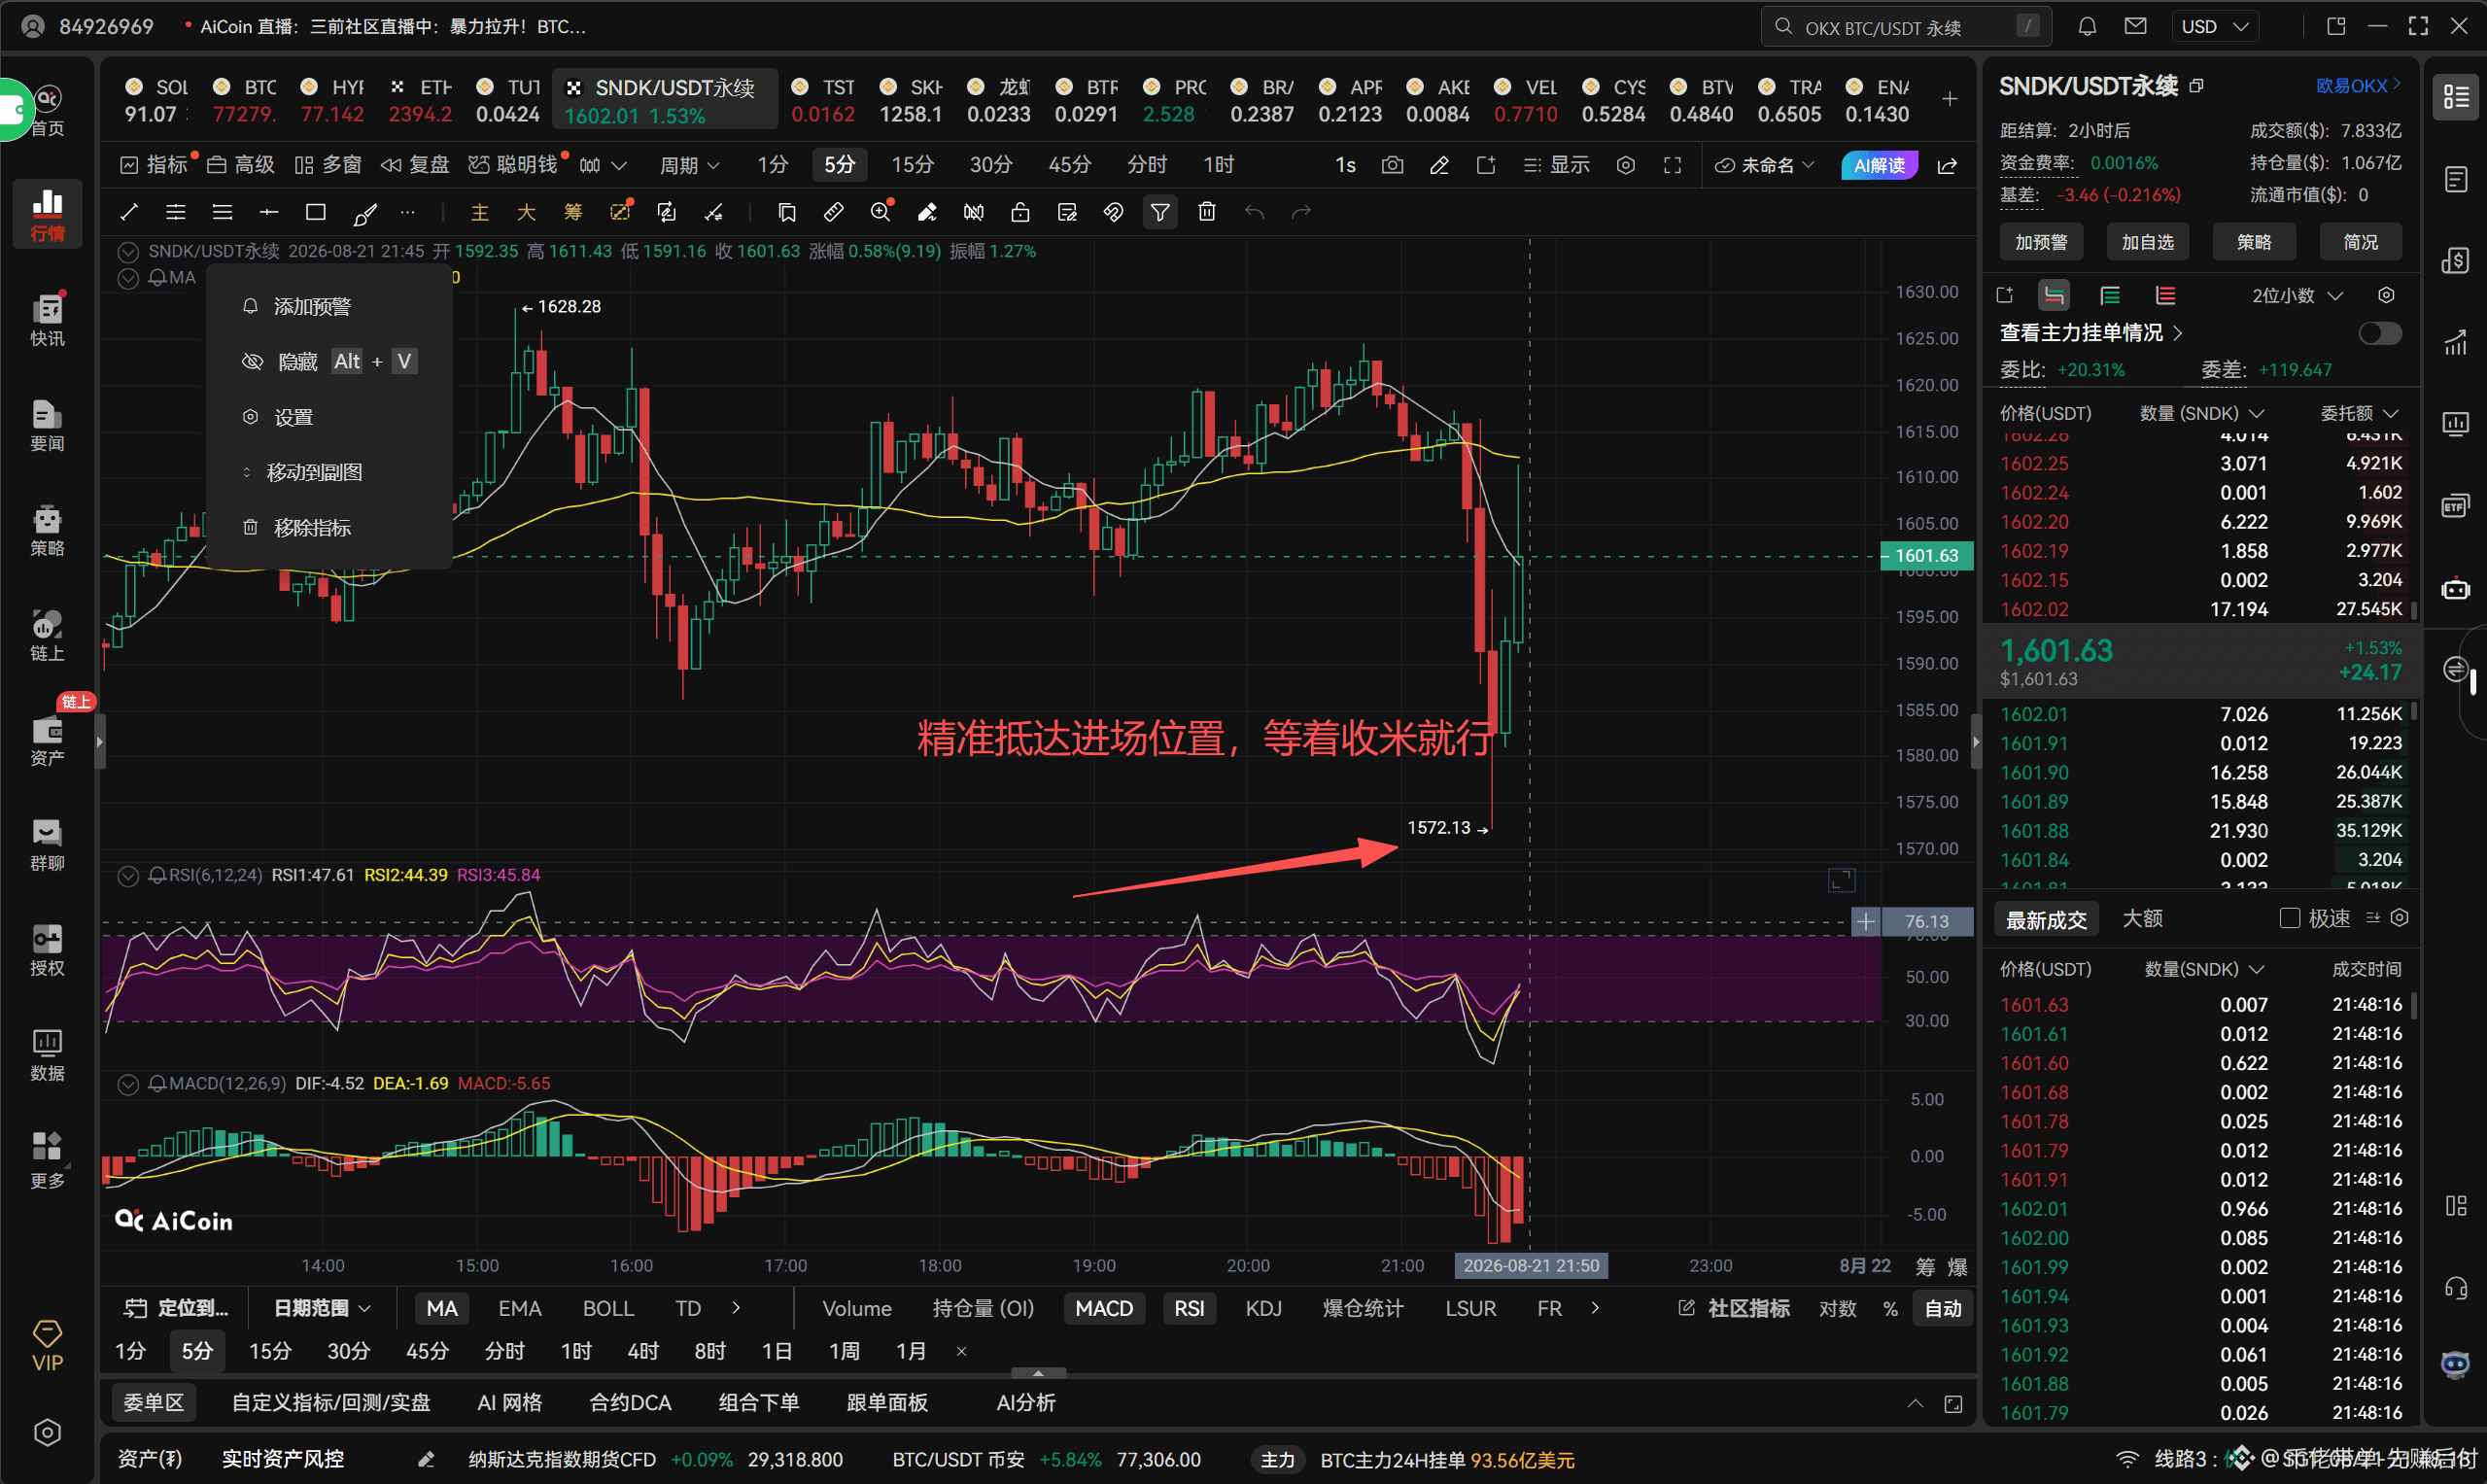Open the 未命名 layout dropdown
This screenshot has height=1484, width=2487.
(x=1766, y=165)
